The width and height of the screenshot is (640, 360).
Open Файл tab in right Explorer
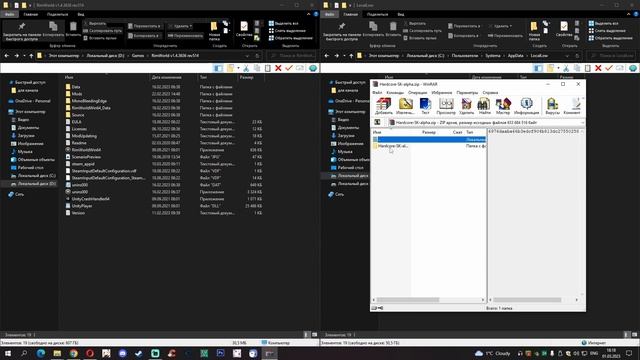329,14
